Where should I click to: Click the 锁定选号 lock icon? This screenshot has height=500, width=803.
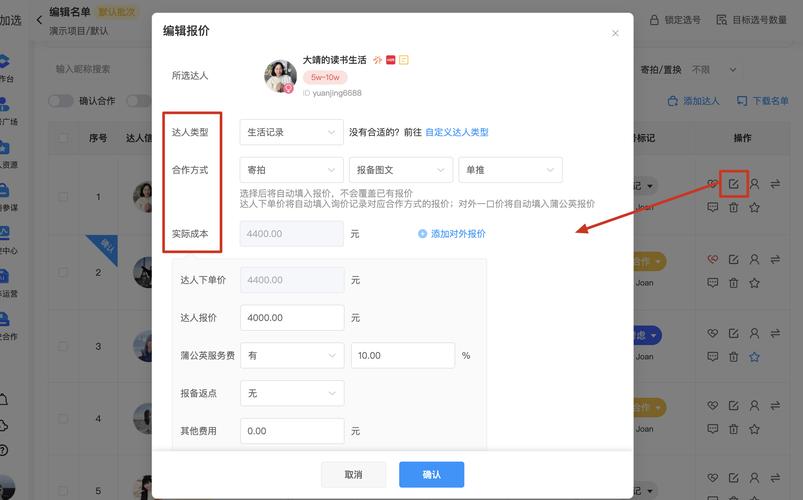pos(655,20)
